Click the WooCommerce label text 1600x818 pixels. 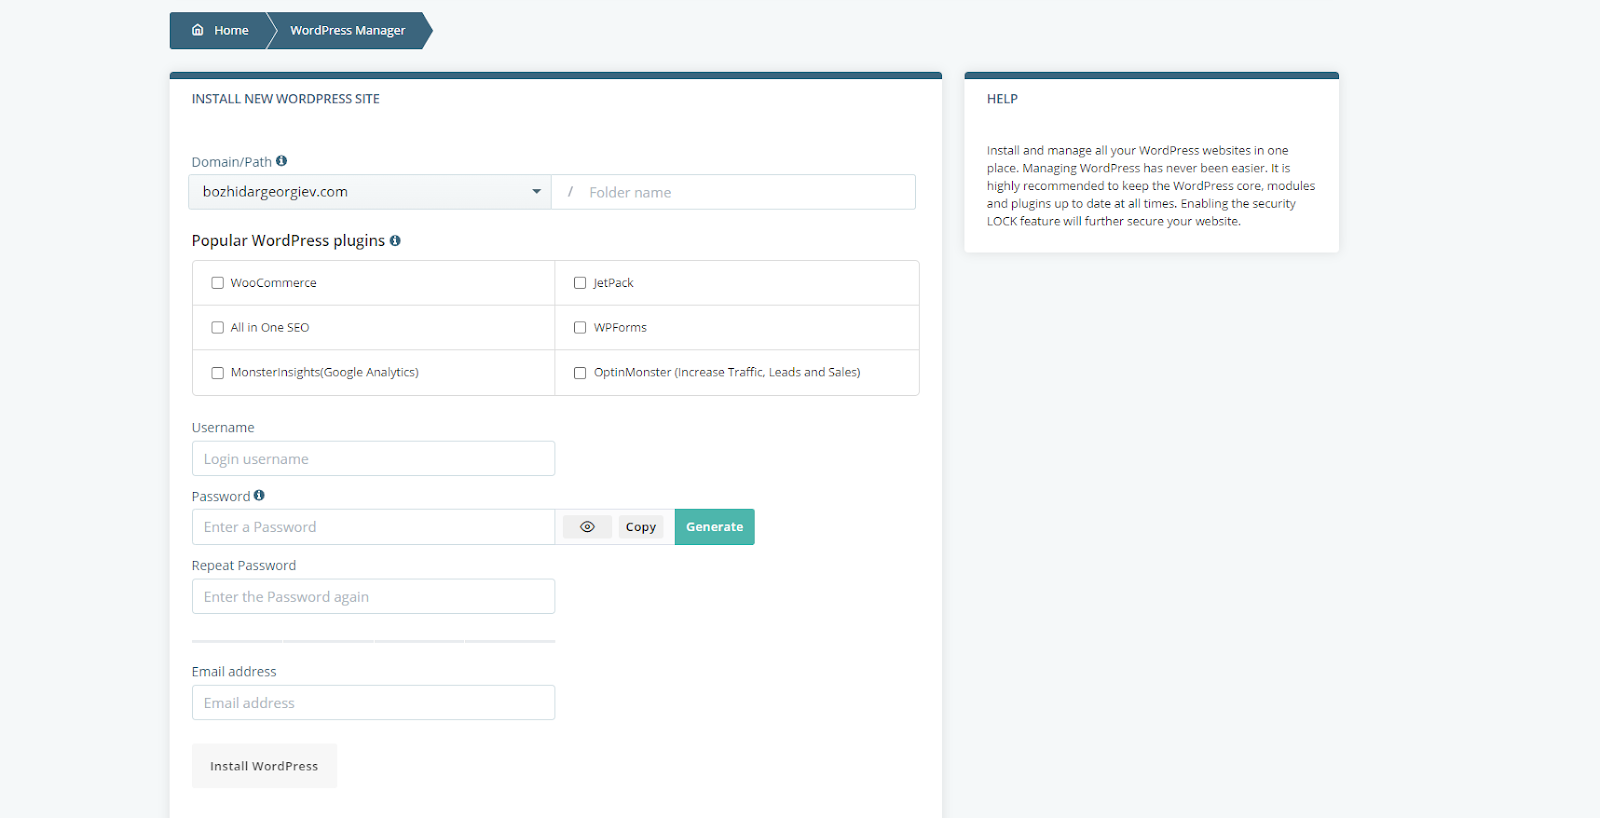click(x=273, y=283)
